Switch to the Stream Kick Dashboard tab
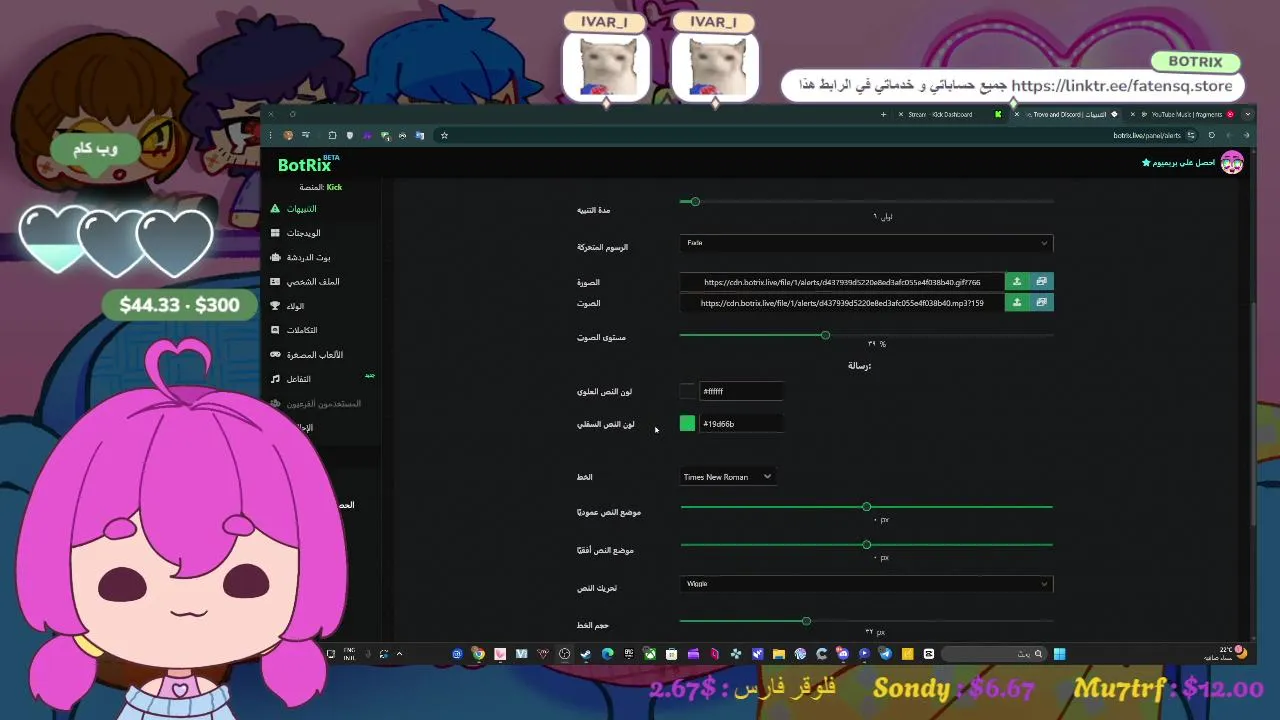 (950, 114)
